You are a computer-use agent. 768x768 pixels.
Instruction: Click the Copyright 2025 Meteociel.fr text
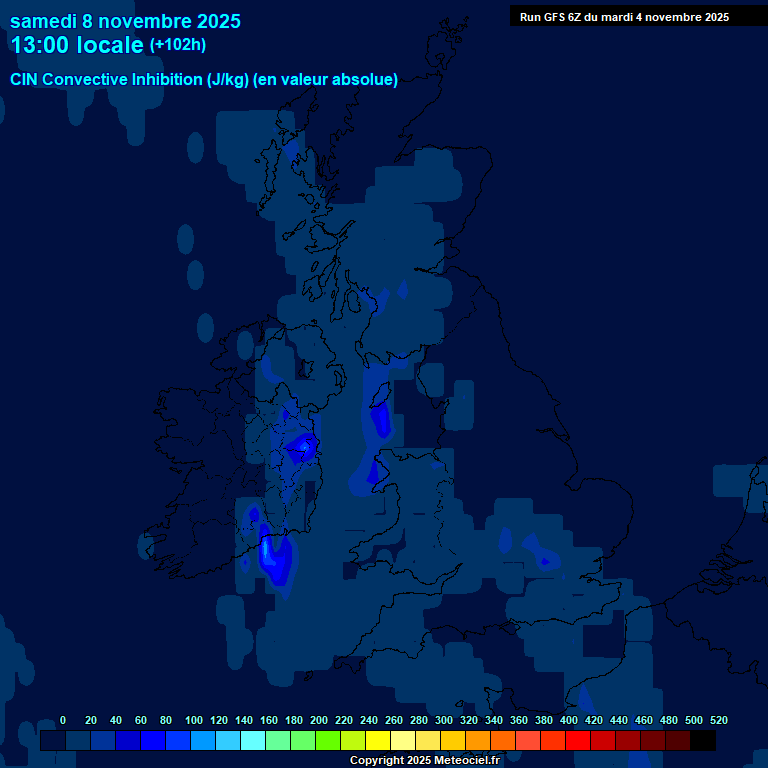[424, 761]
